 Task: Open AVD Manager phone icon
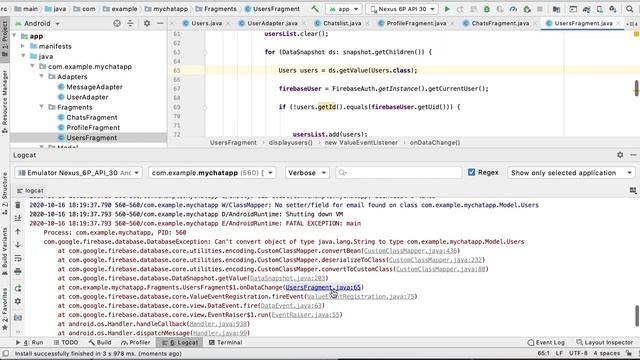coord(600,9)
